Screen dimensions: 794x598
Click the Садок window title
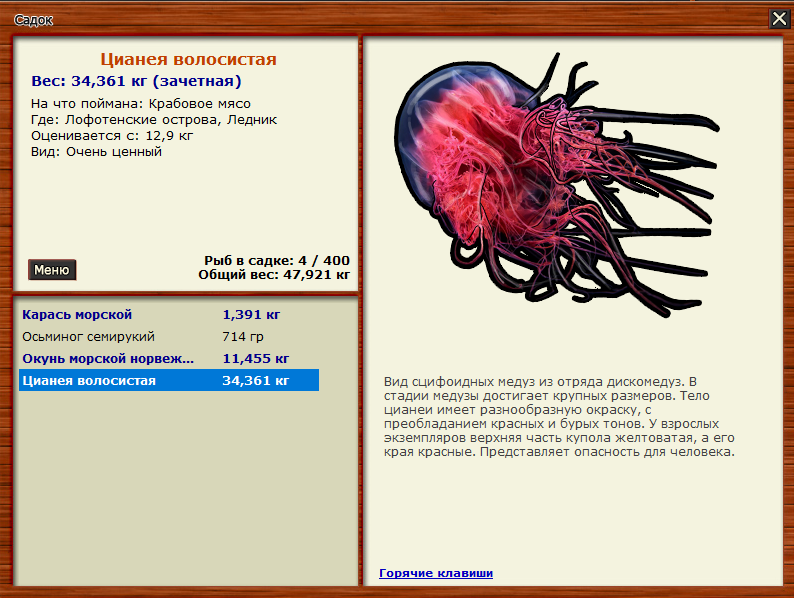33,20
